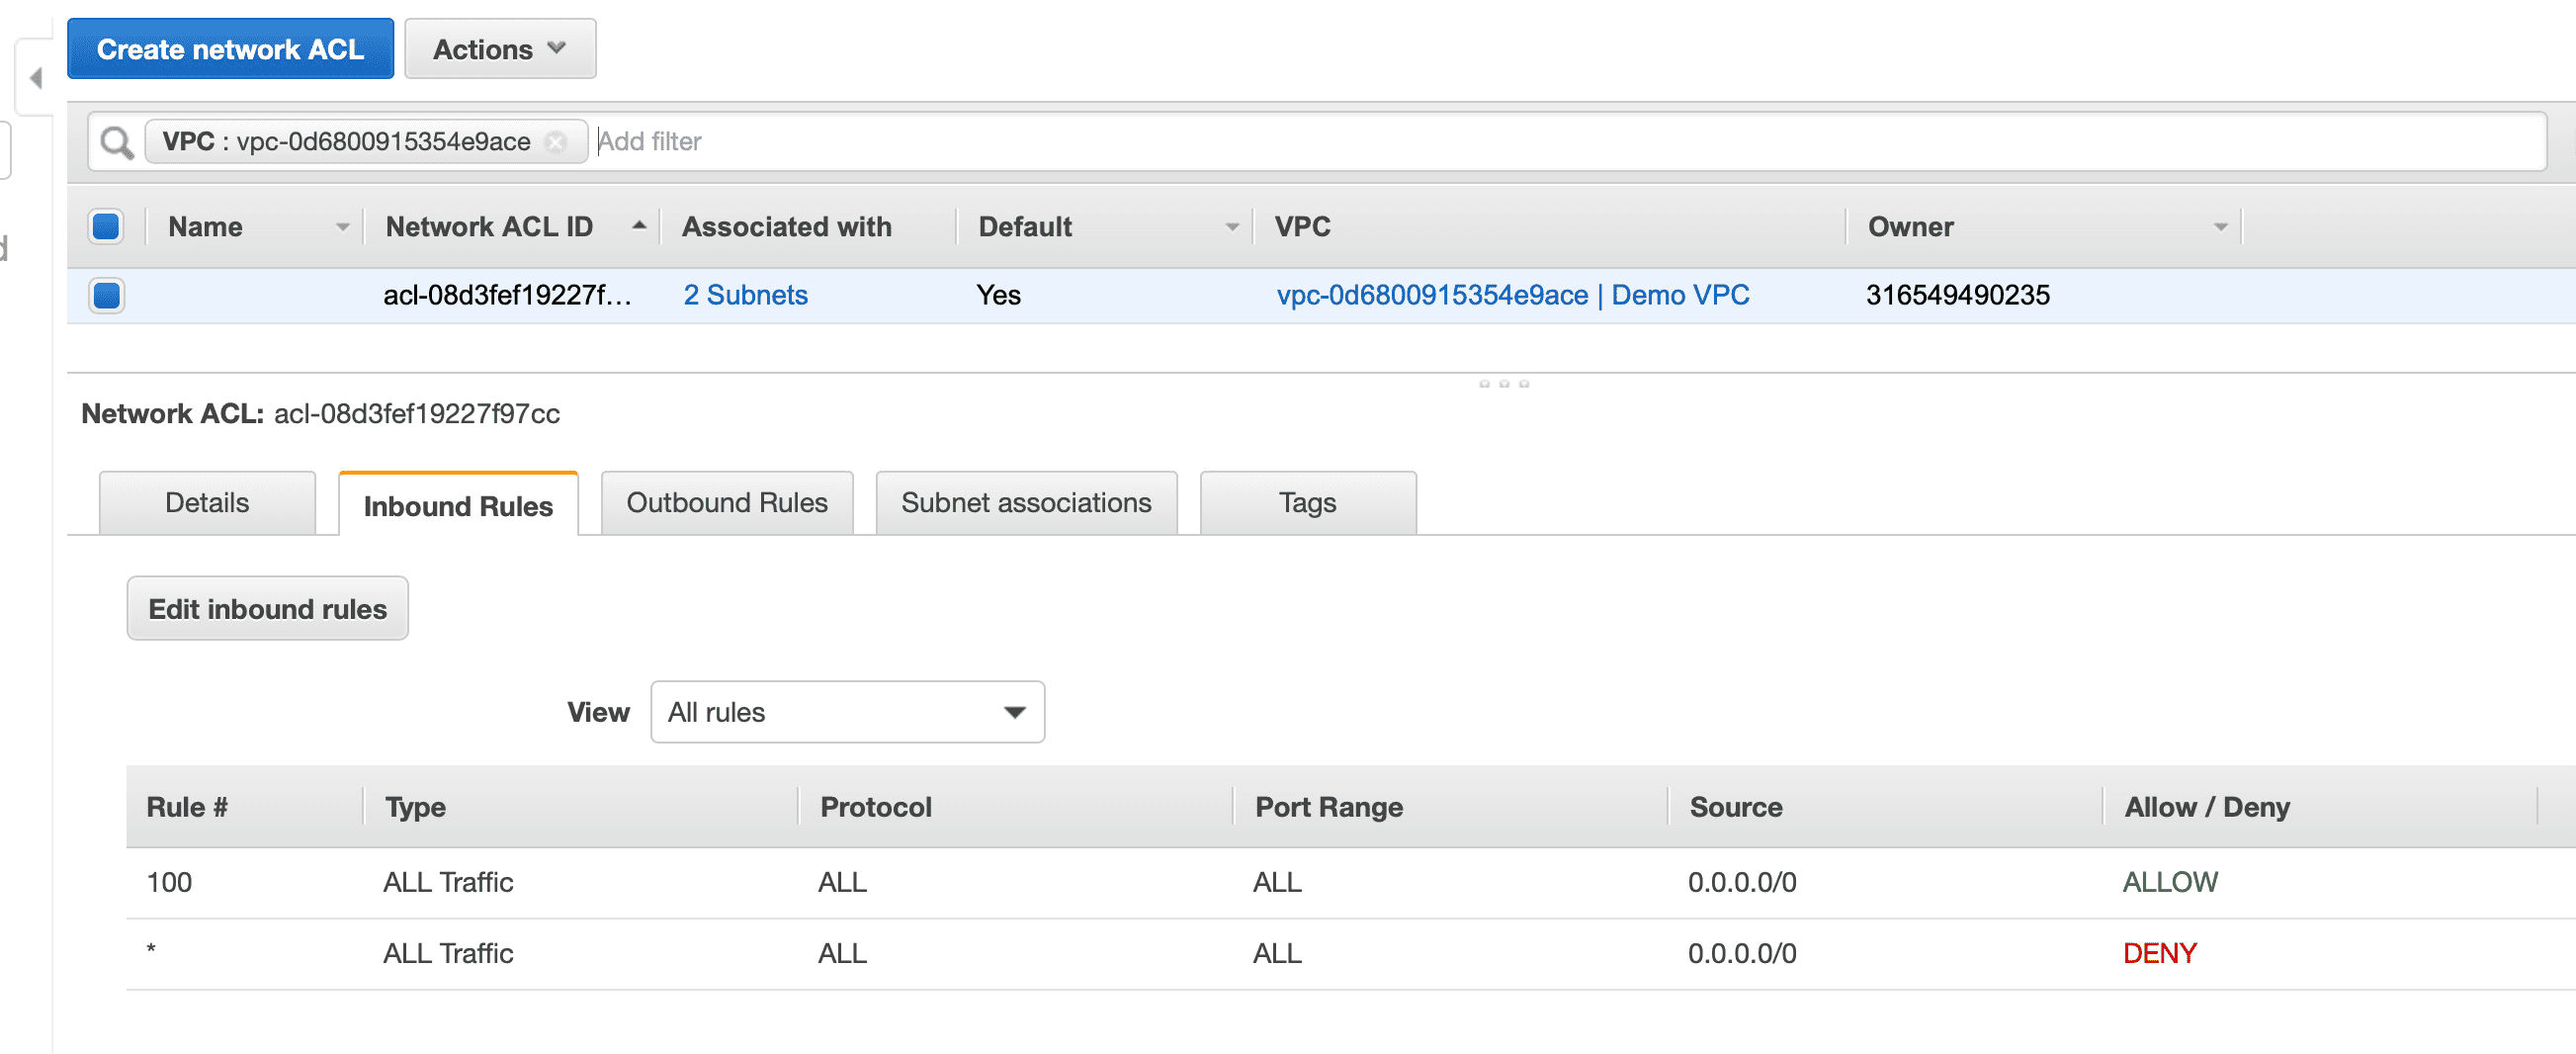Open the Name column filter arrow
This screenshot has width=2576, height=1054.
coord(342,227)
